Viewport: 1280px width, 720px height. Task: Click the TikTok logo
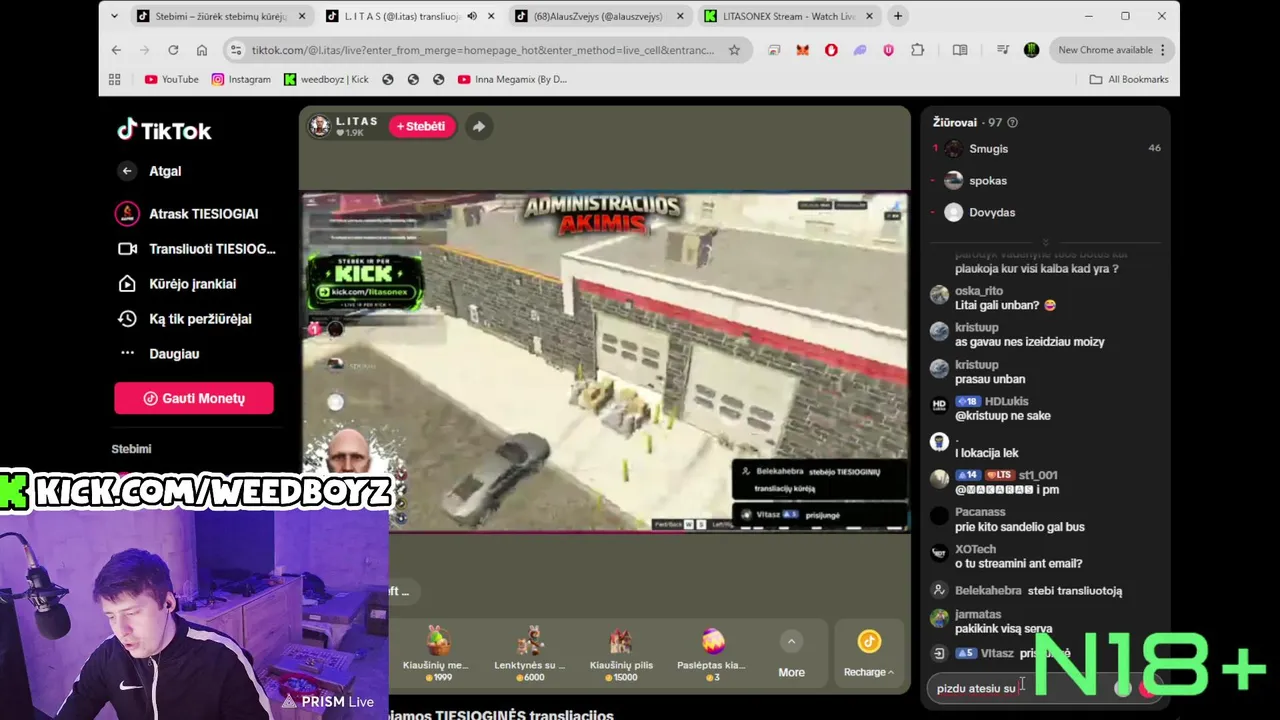[x=164, y=130]
